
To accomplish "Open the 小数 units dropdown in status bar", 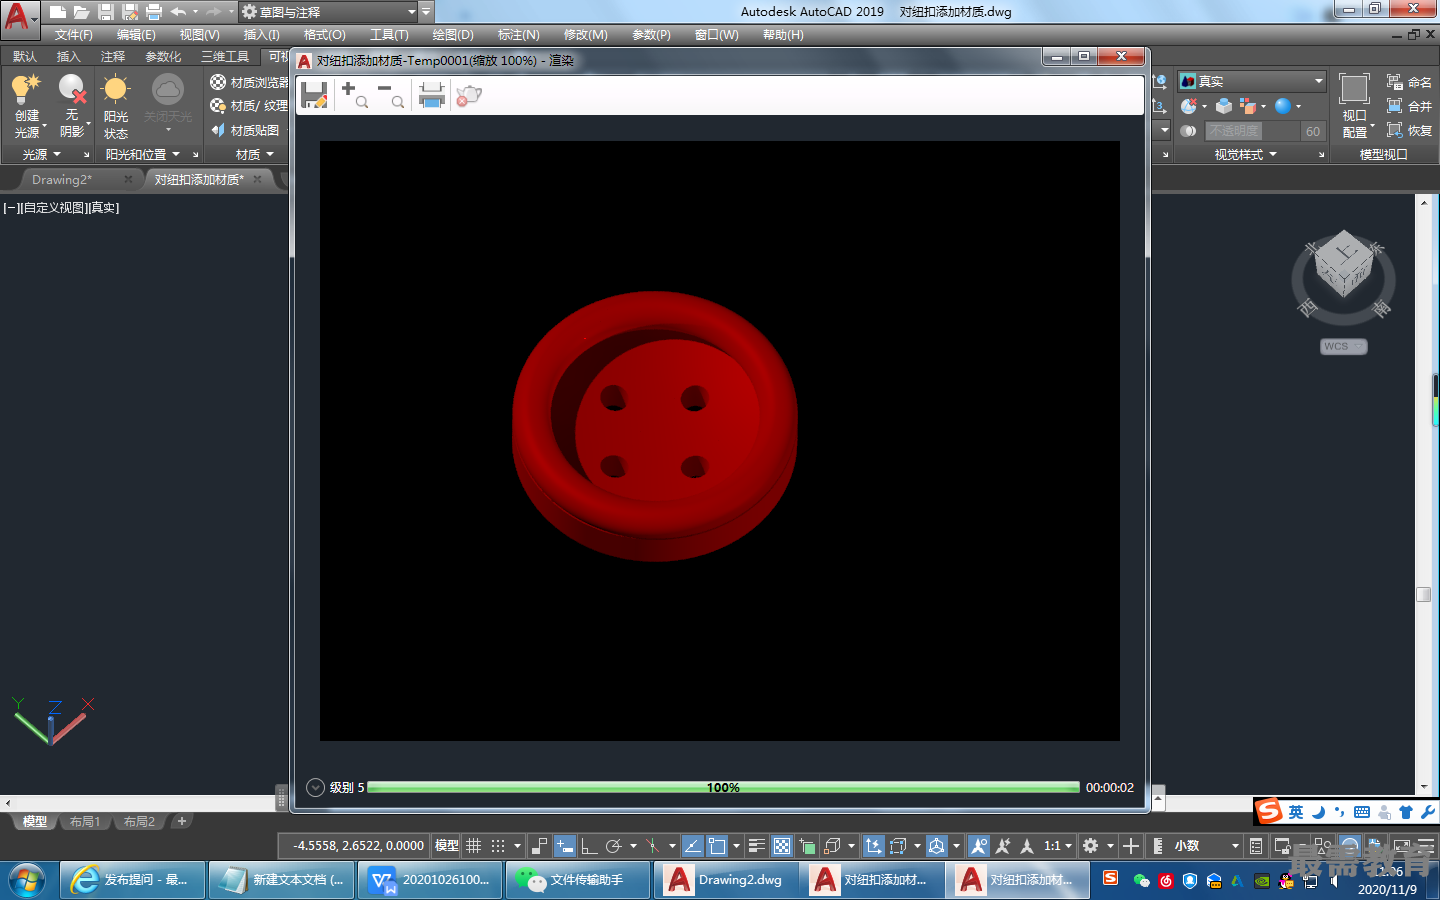I will (x=1206, y=845).
